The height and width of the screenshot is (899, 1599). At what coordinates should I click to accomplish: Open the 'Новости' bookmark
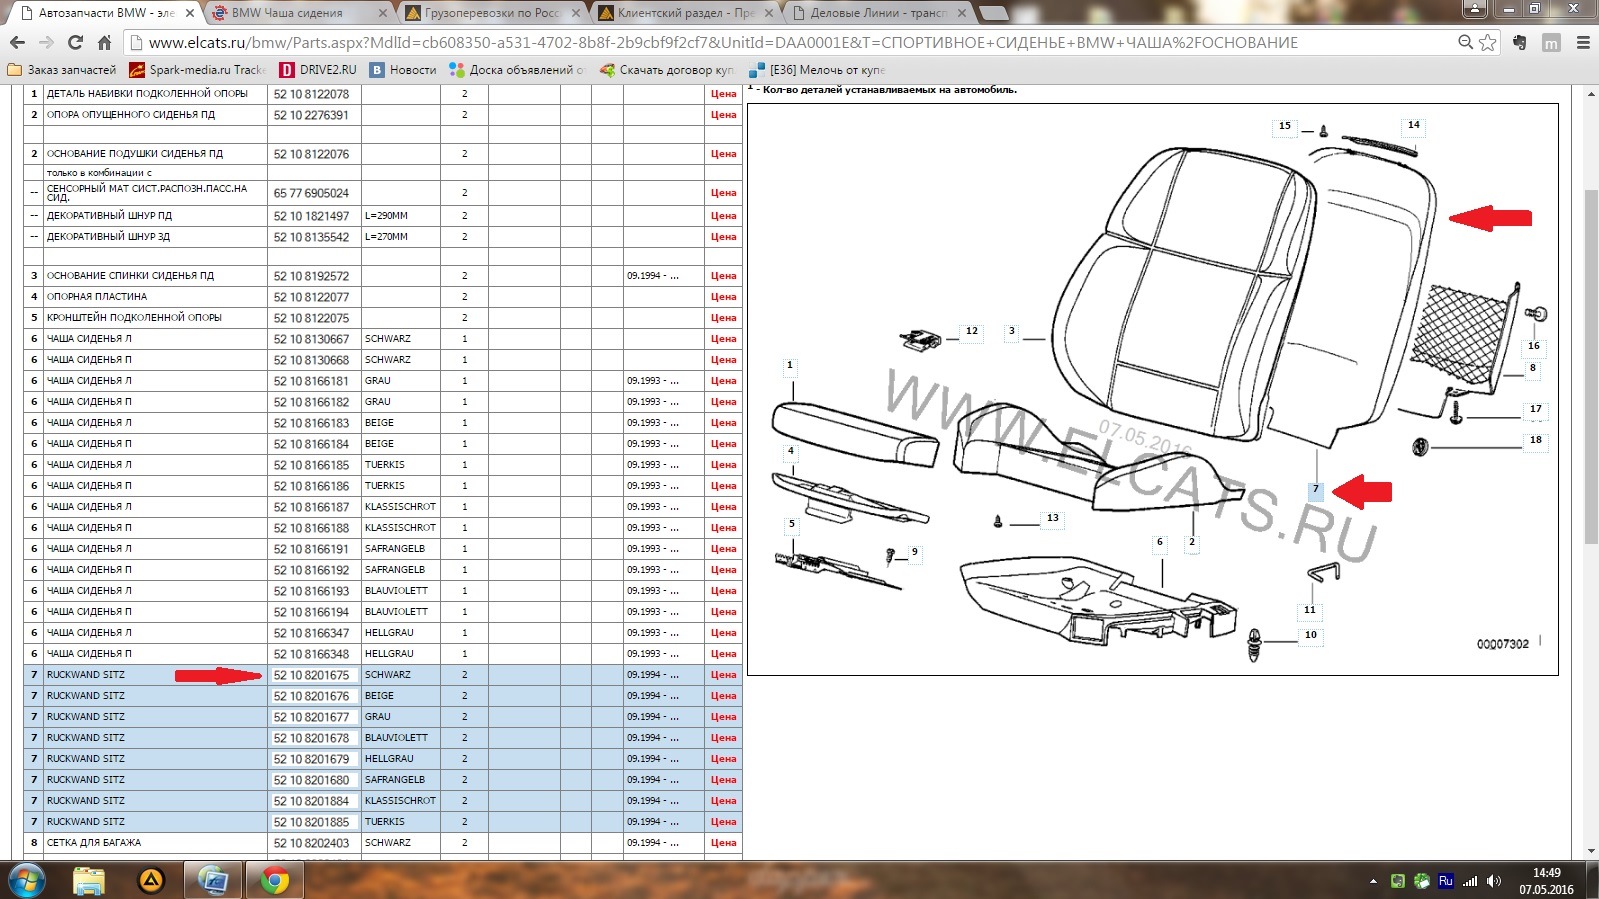404,70
